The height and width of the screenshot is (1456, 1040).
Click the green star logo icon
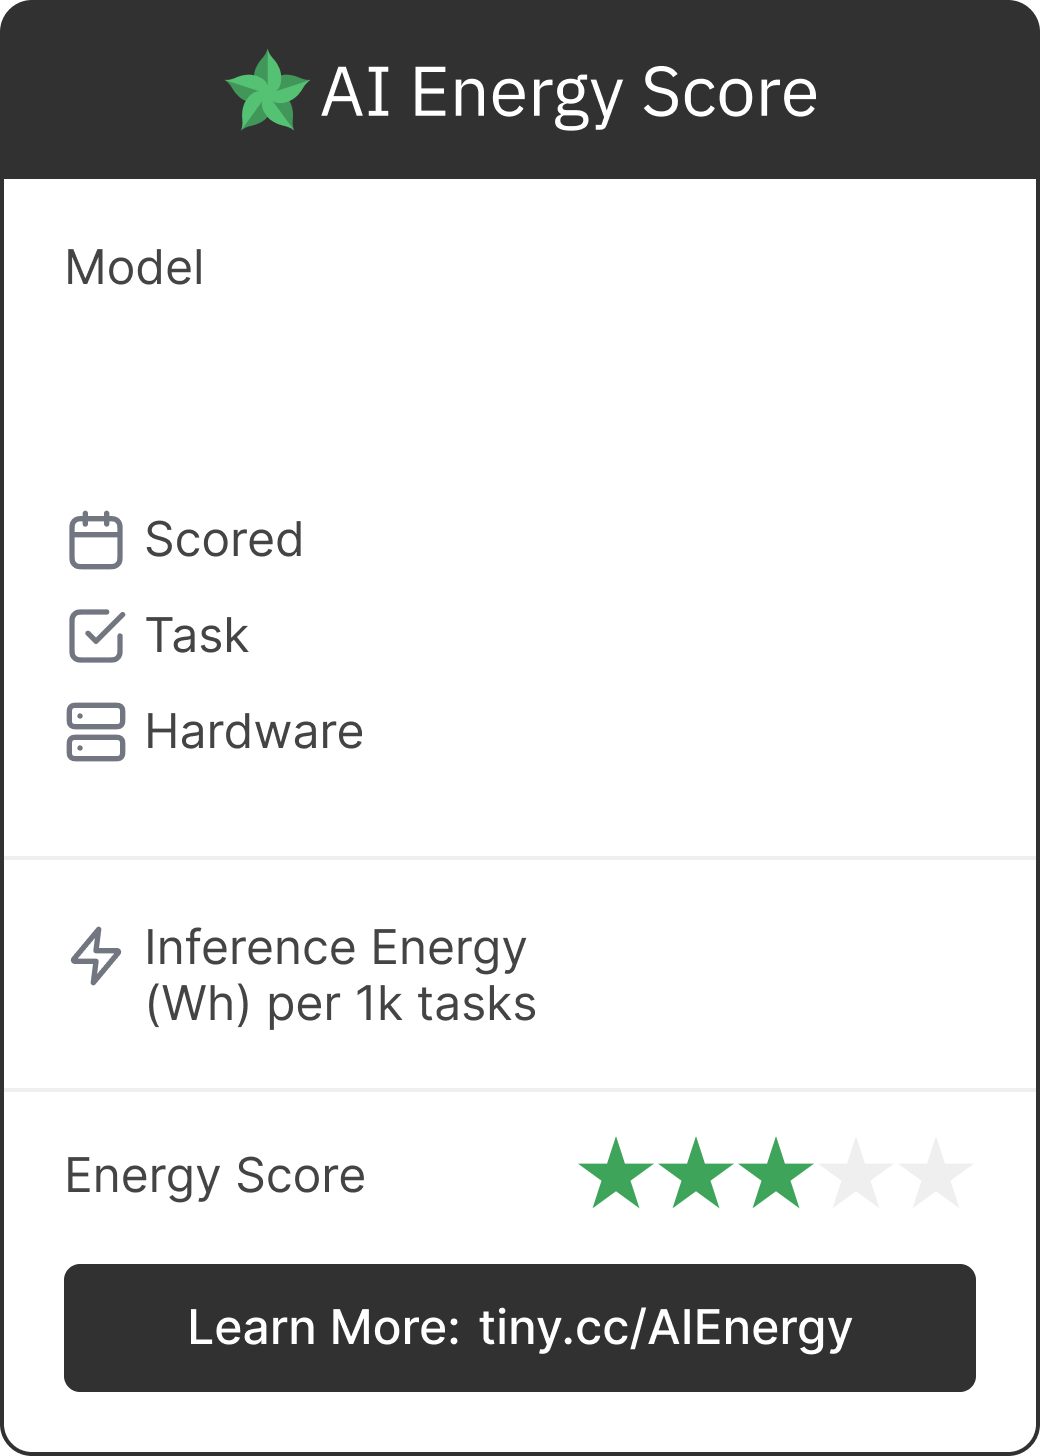point(267,91)
